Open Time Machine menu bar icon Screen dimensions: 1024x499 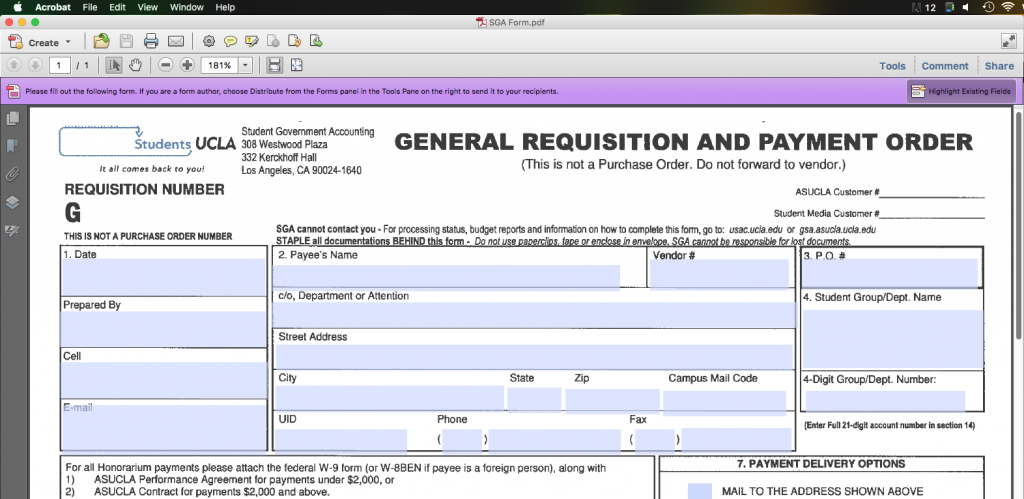tap(988, 7)
